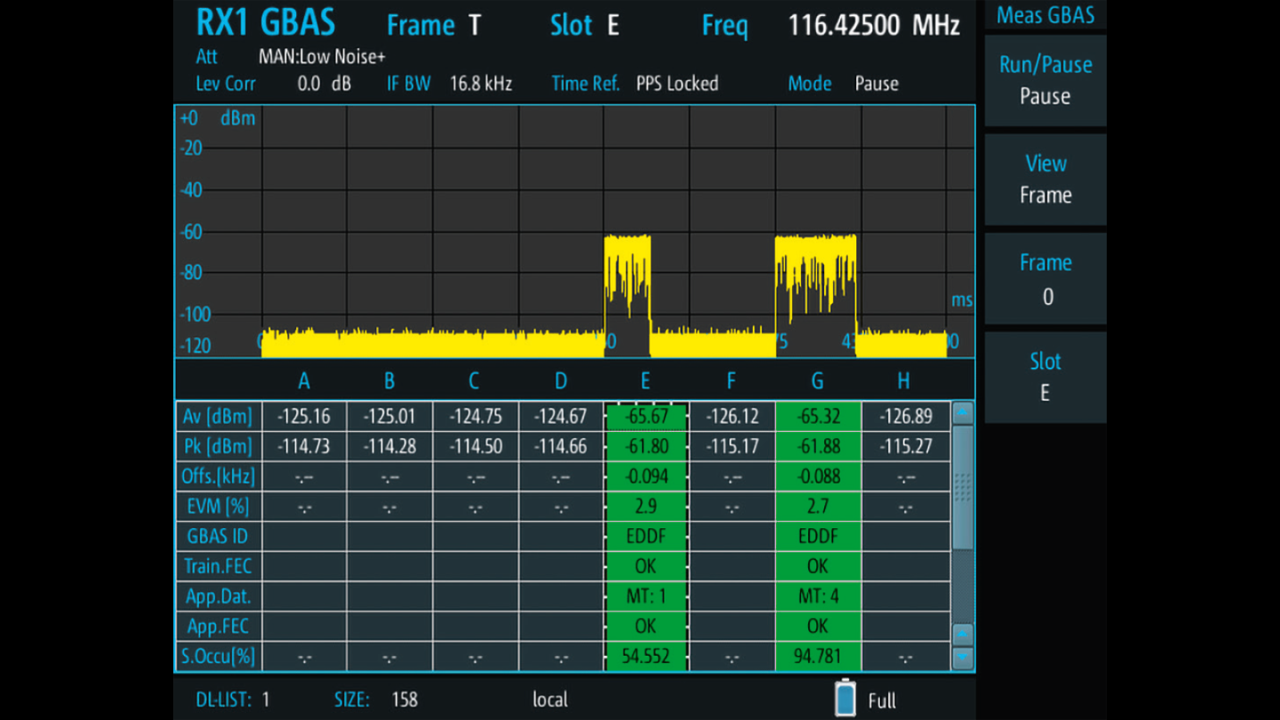Viewport: 1280px width, 720px height.
Task: Select the slot A column header
Action: click(304, 380)
